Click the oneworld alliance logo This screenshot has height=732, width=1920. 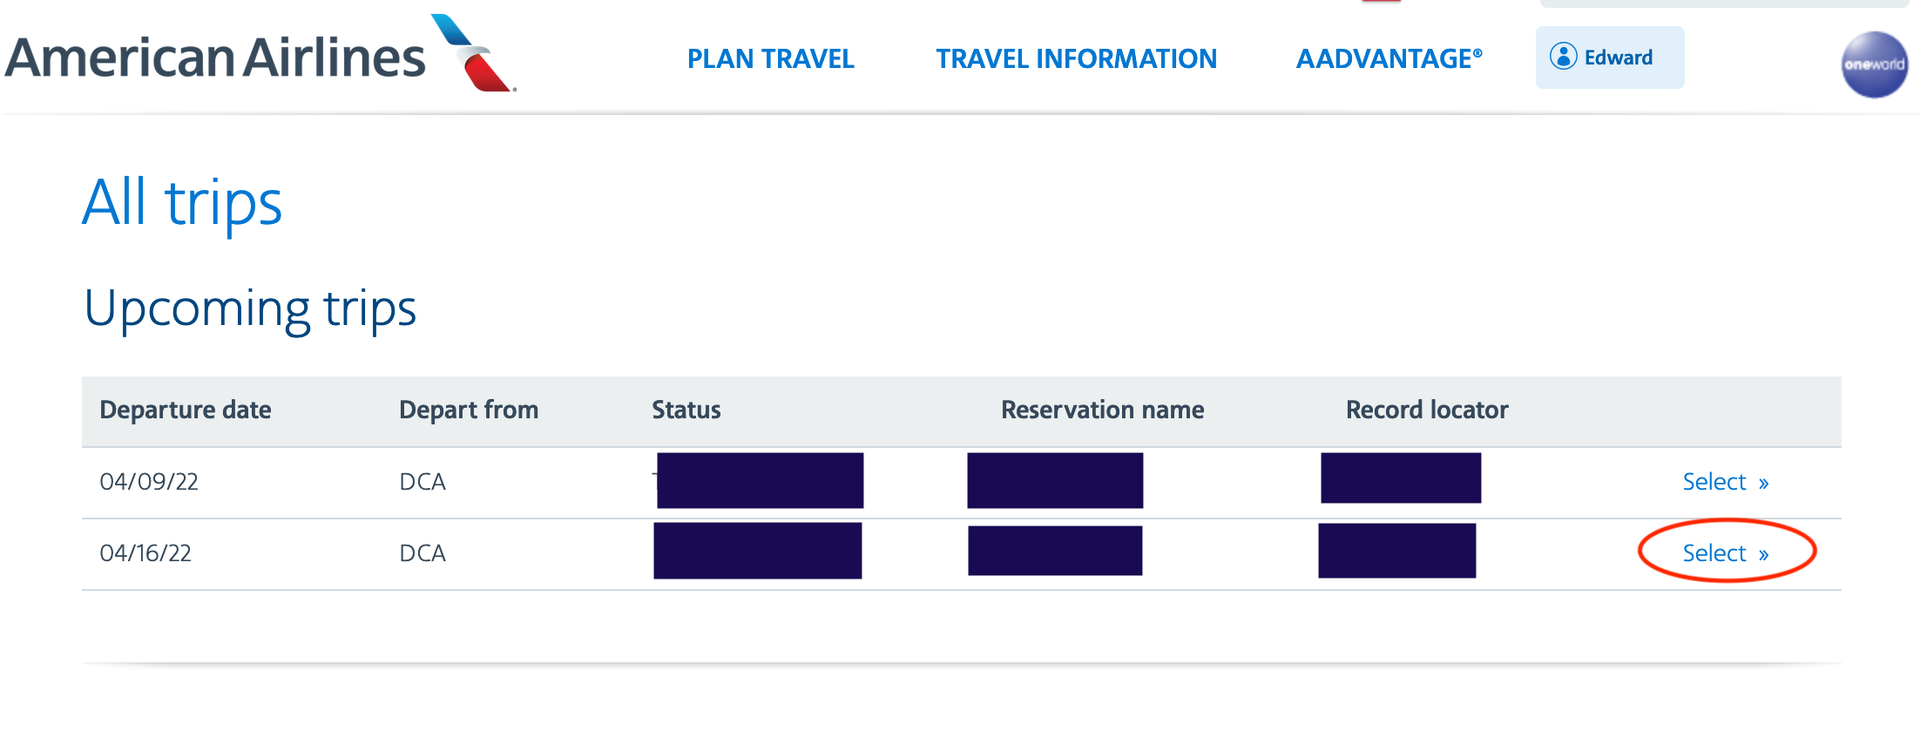point(1874,66)
